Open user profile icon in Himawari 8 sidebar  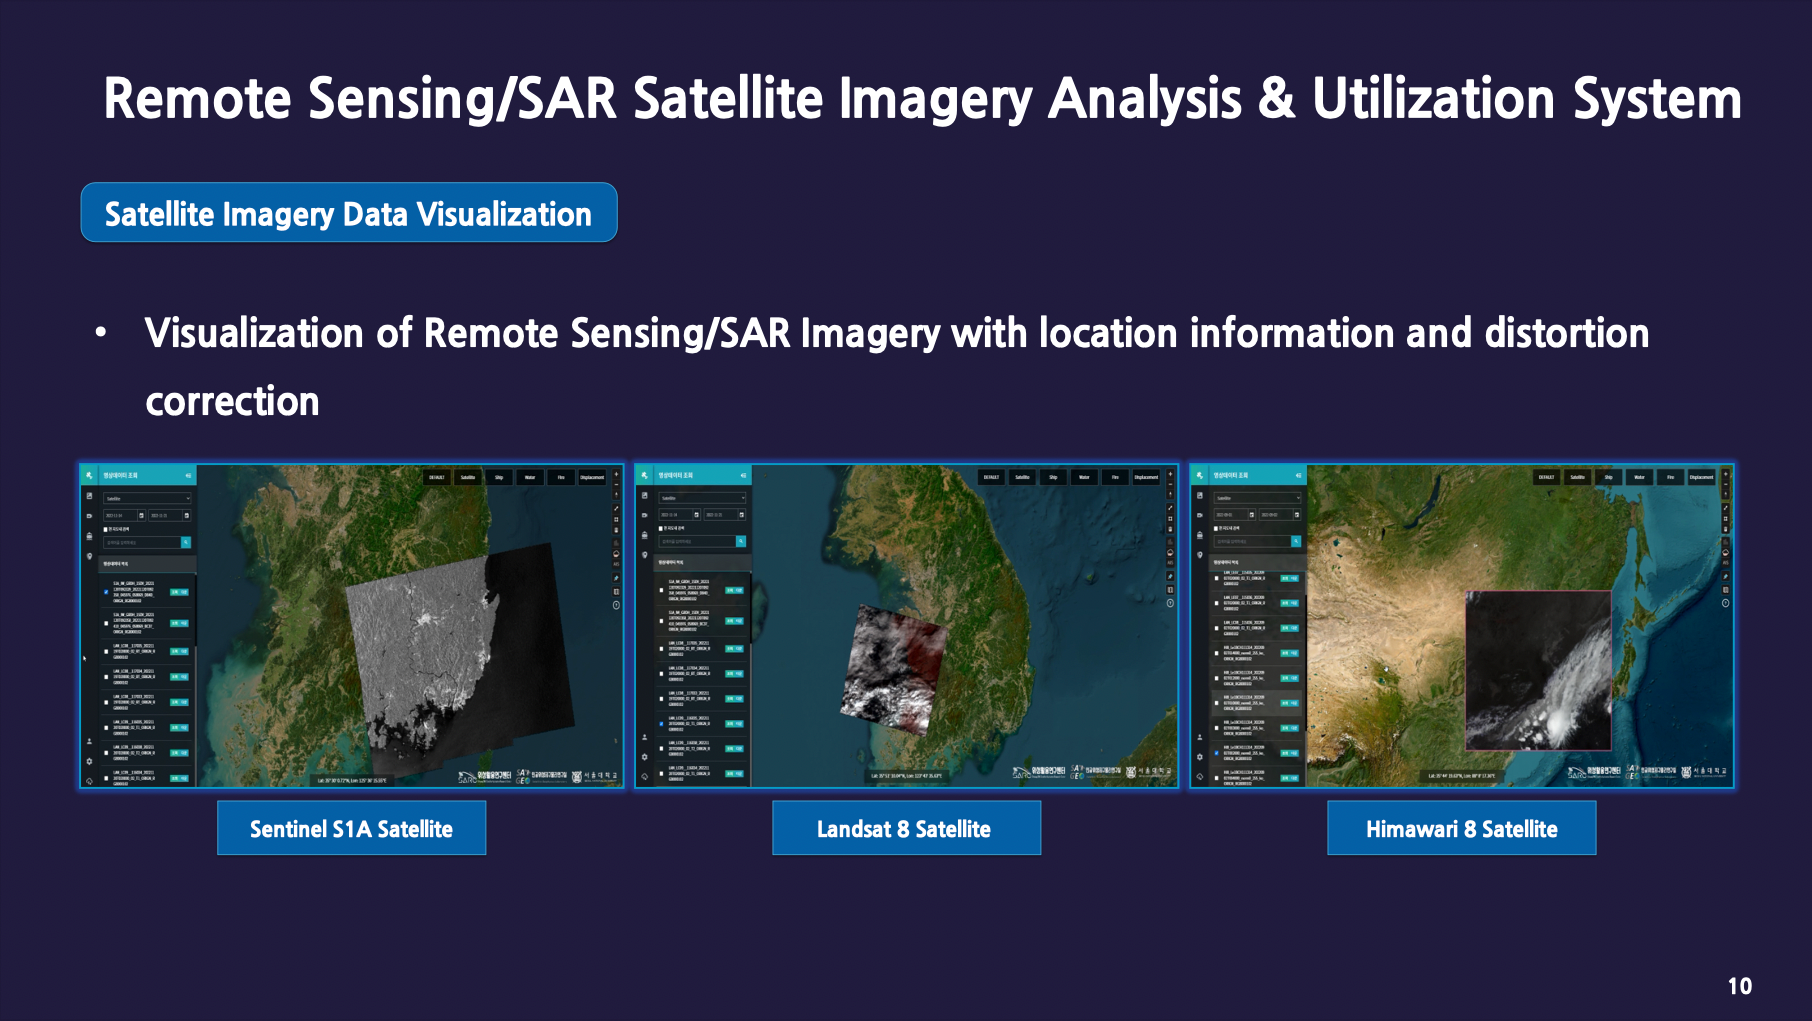click(1200, 737)
